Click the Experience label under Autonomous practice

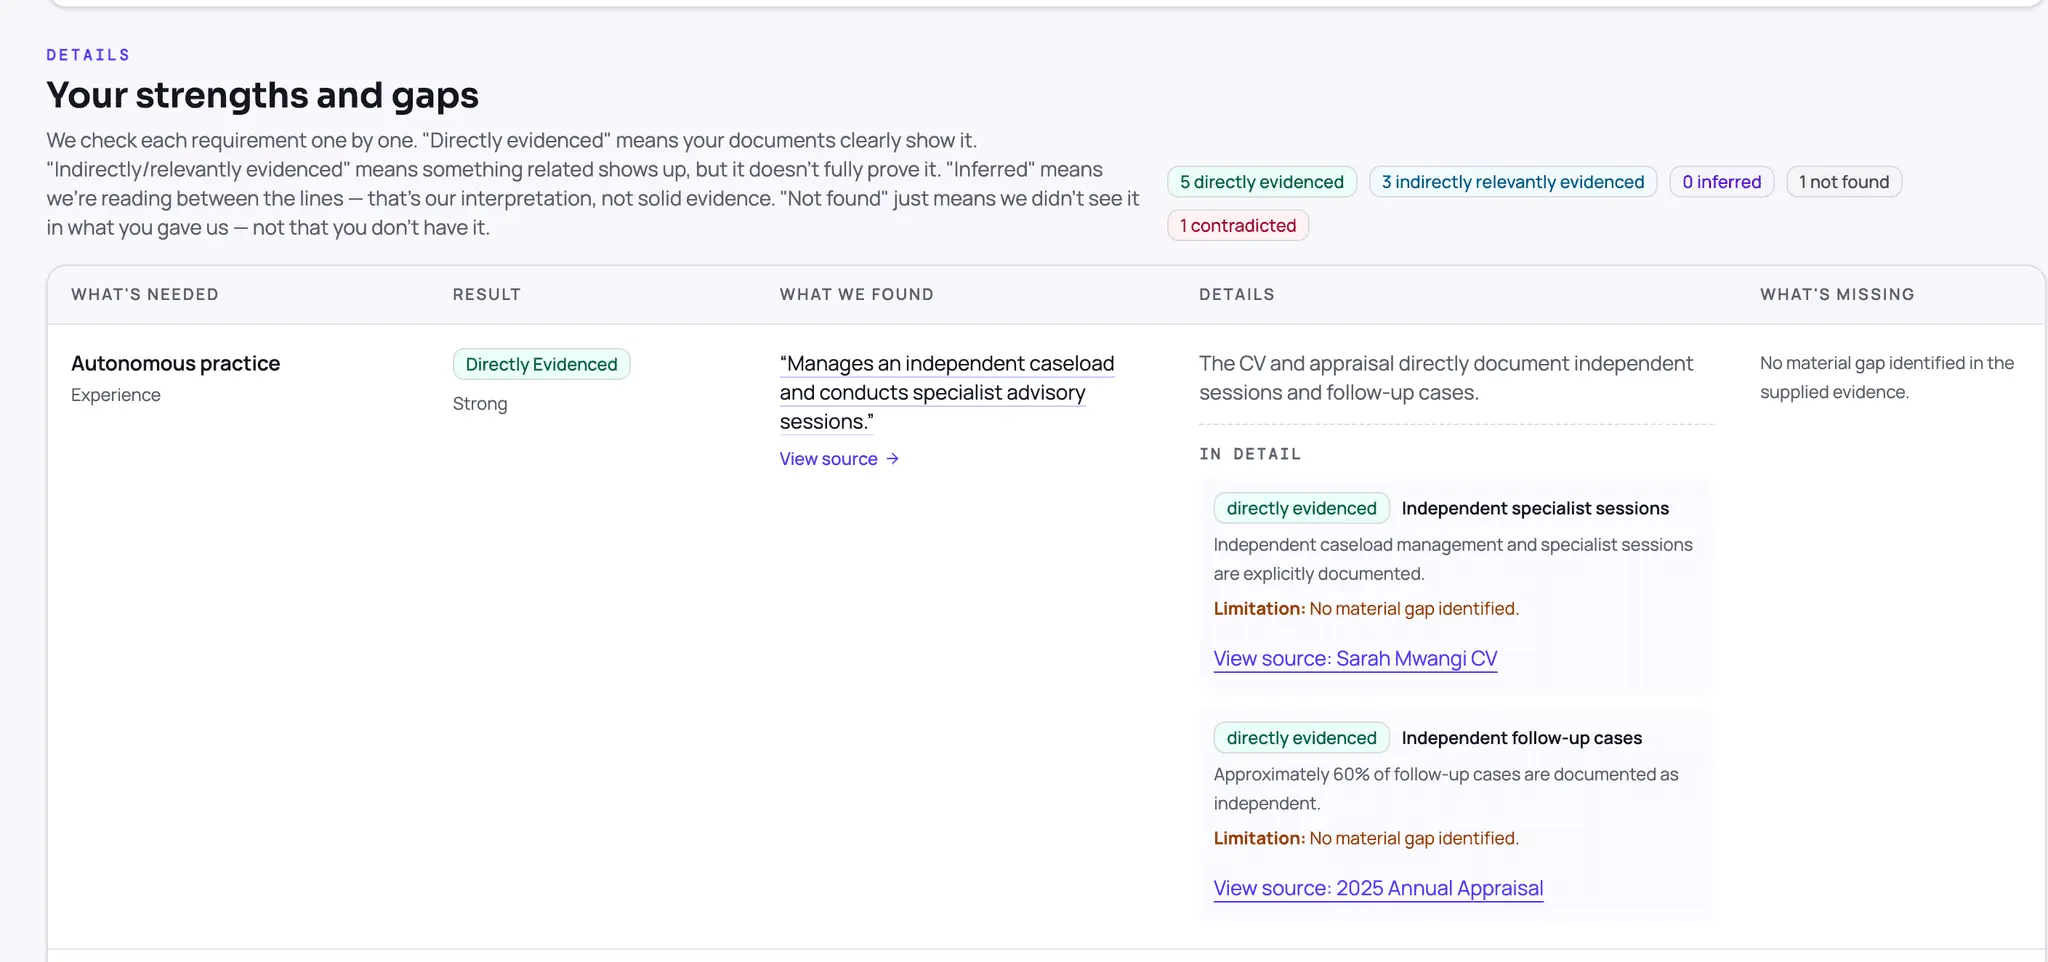[x=116, y=395]
